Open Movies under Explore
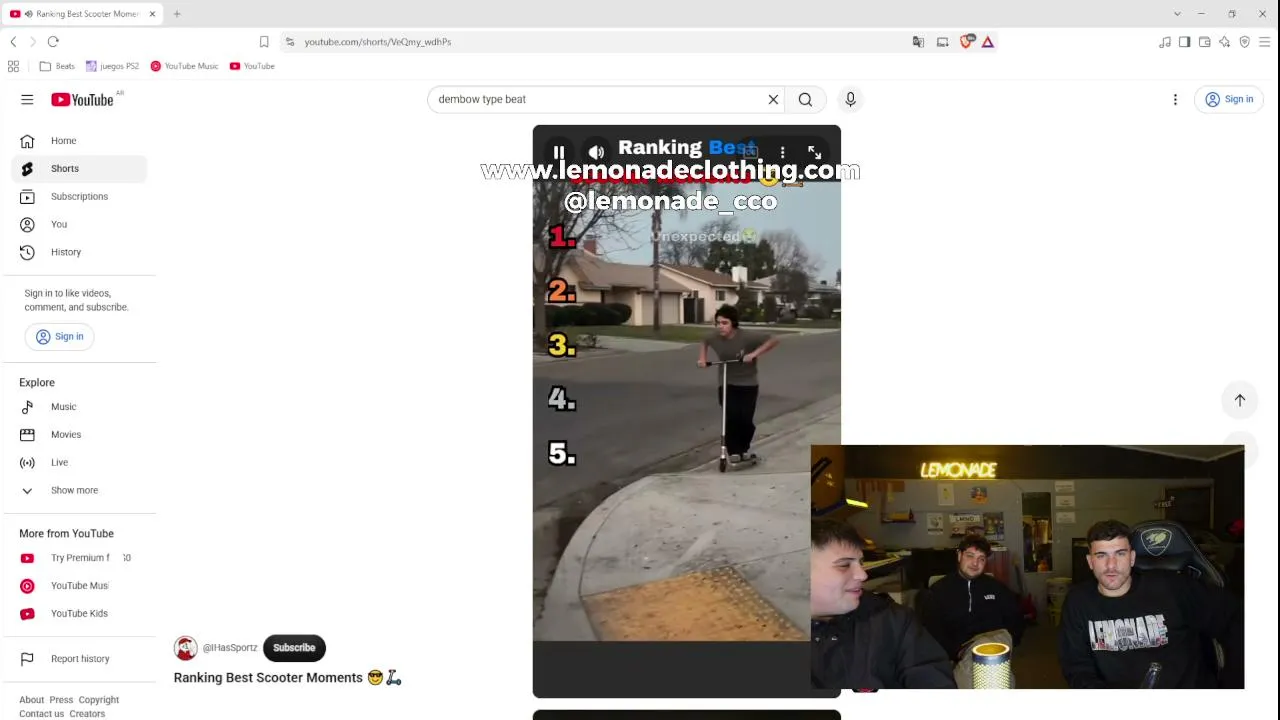This screenshot has width=1280, height=720. 79,435
